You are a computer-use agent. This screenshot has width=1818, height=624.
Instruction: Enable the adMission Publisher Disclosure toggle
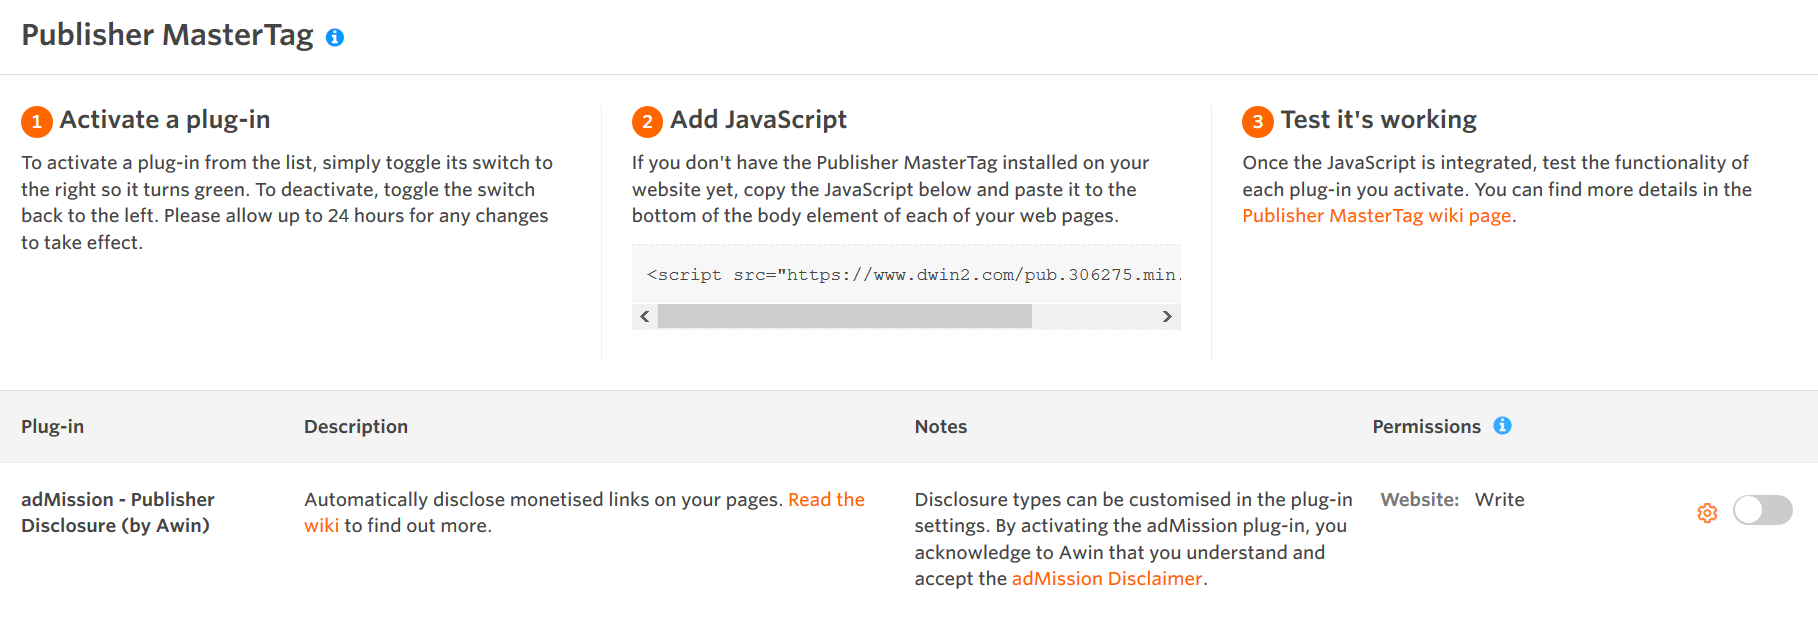1762,510
